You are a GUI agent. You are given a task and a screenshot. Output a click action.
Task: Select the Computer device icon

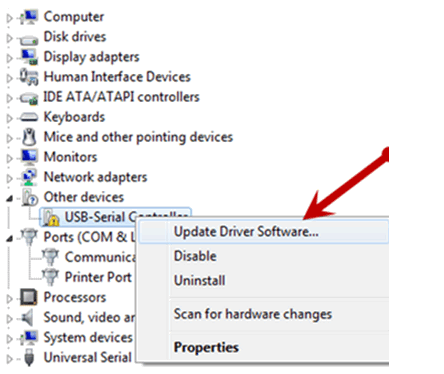29,17
